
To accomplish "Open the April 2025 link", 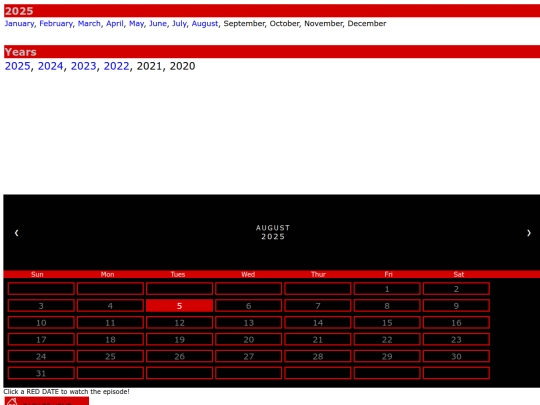I will tap(115, 23).
